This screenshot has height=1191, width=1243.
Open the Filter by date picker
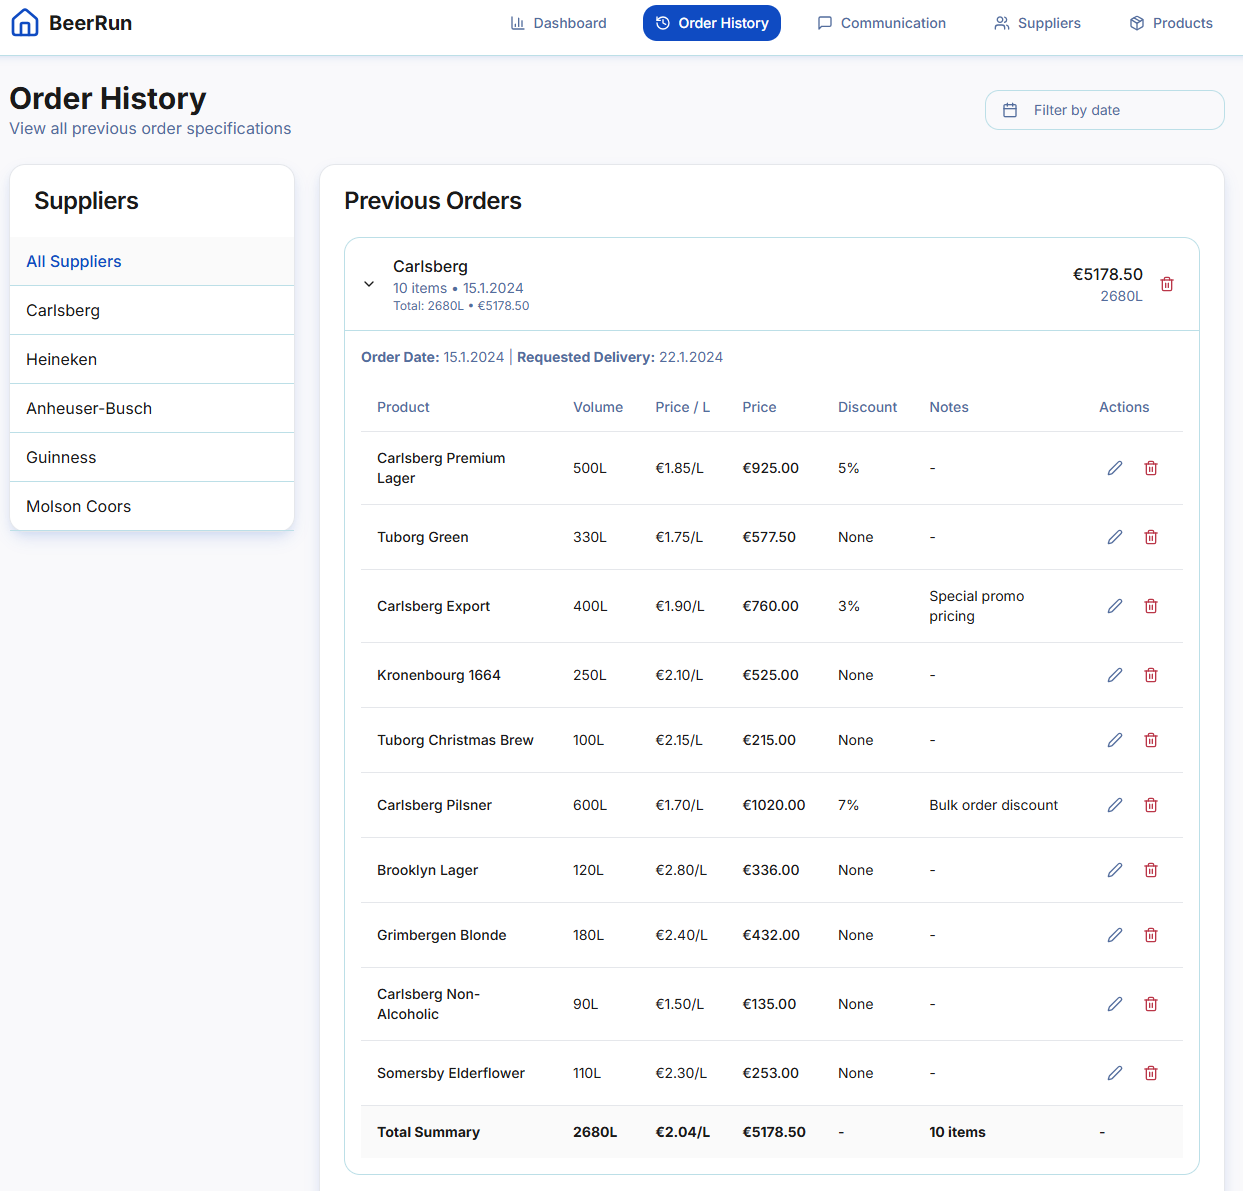click(1104, 110)
